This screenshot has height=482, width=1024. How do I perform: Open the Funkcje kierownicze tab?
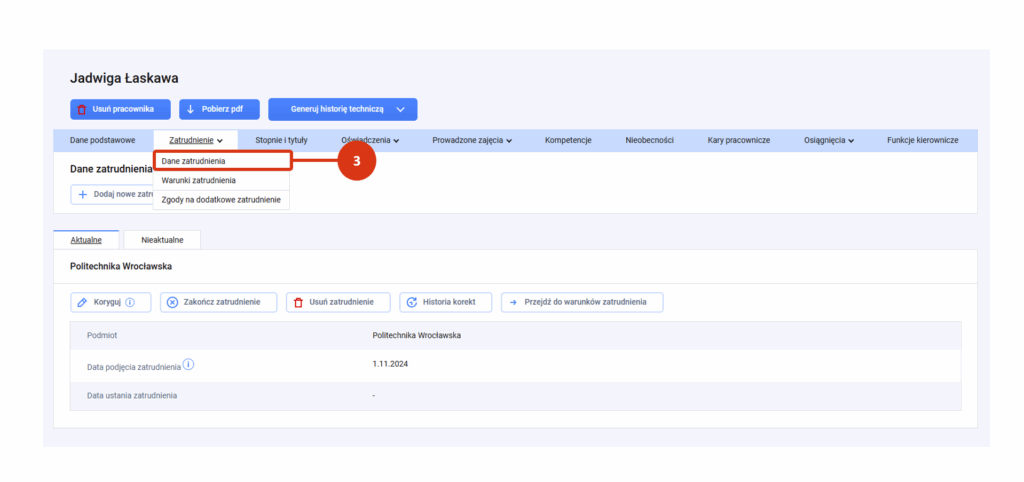(922, 140)
